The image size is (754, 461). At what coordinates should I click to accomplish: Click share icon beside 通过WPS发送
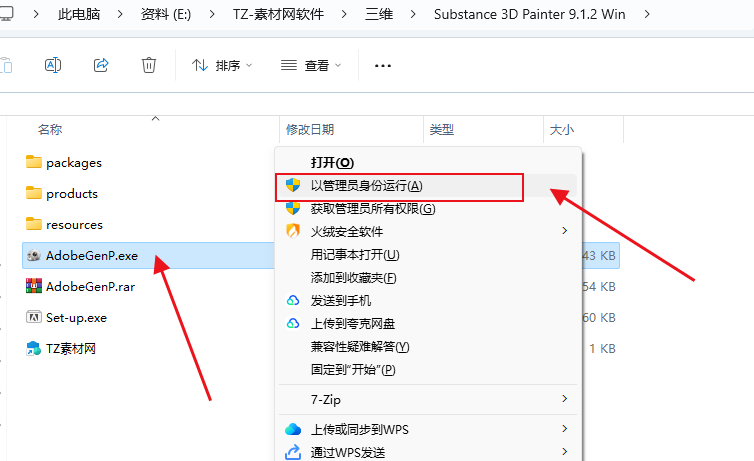293,452
